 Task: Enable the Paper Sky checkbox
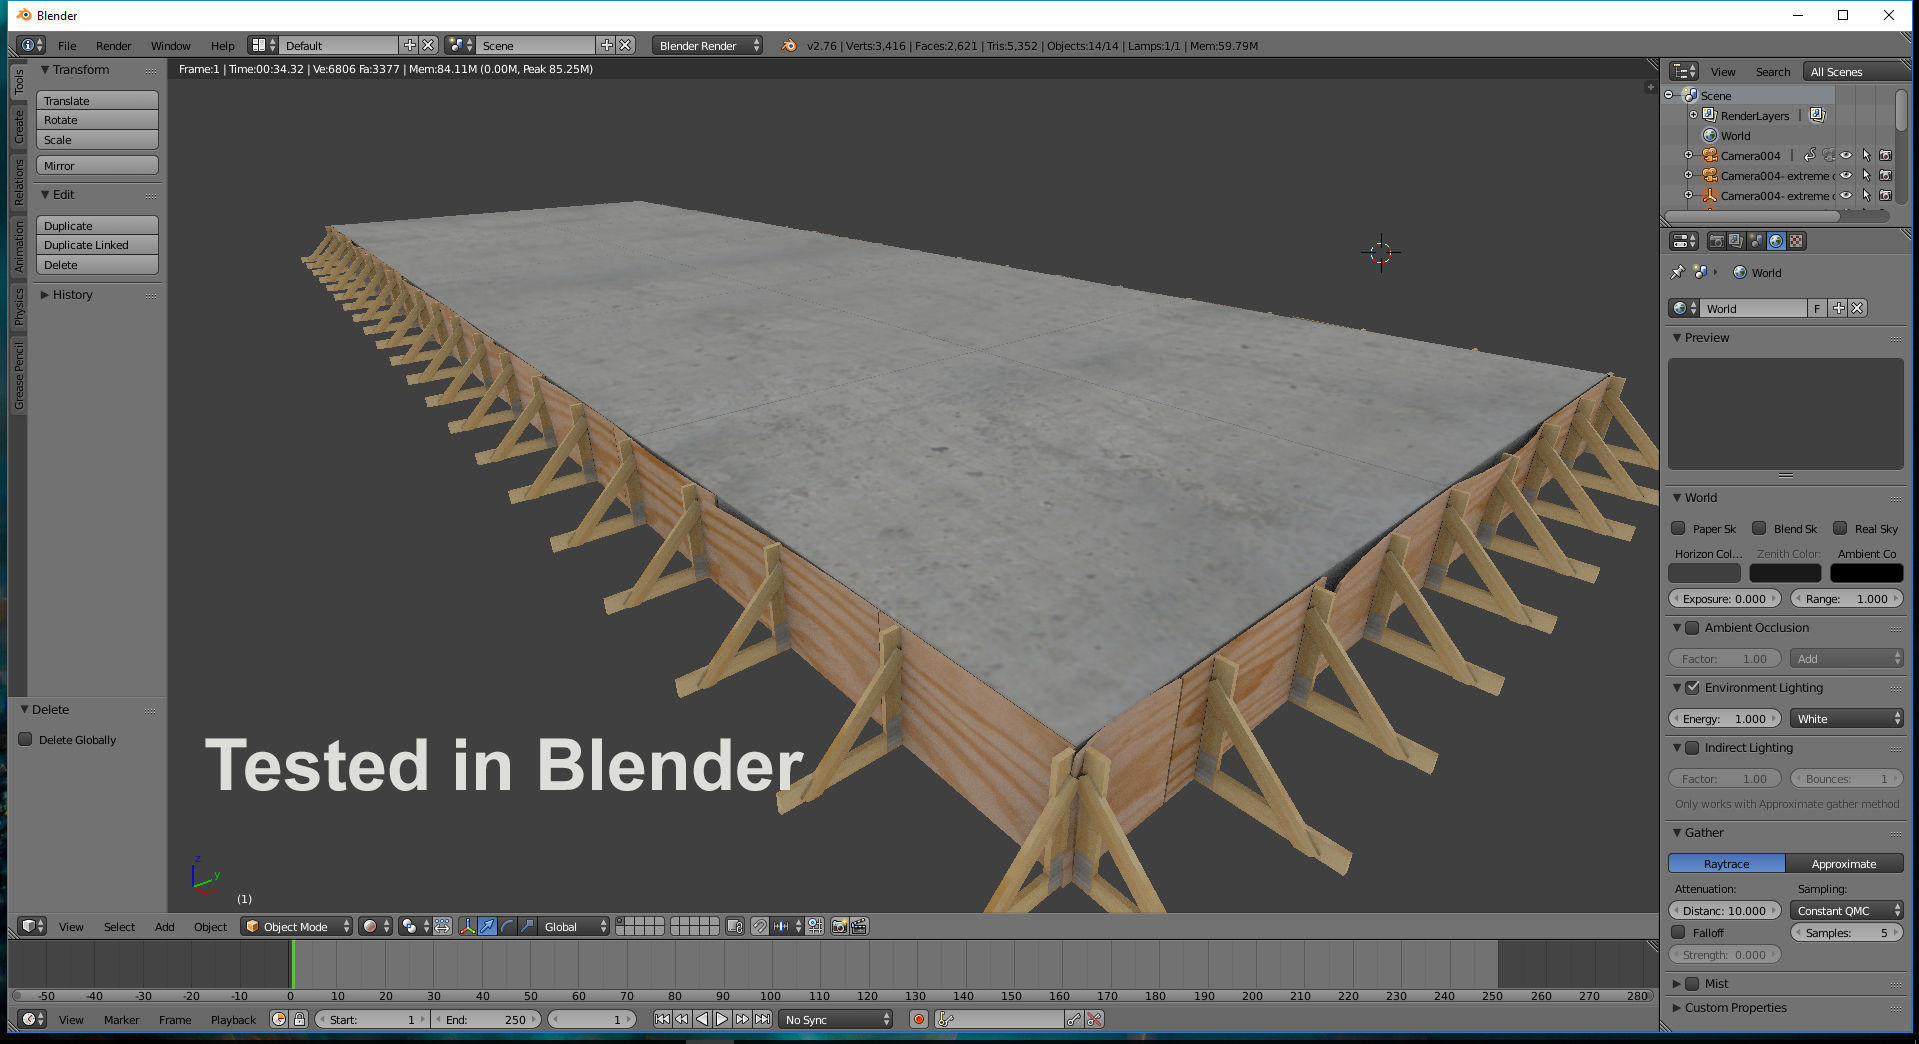coord(1678,528)
